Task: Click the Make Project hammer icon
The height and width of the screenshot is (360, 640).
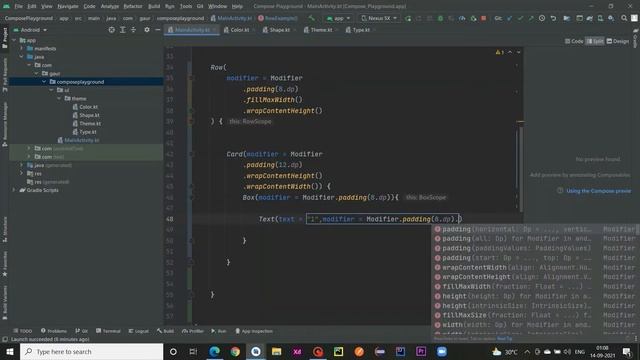Action: tap(311, 18)
